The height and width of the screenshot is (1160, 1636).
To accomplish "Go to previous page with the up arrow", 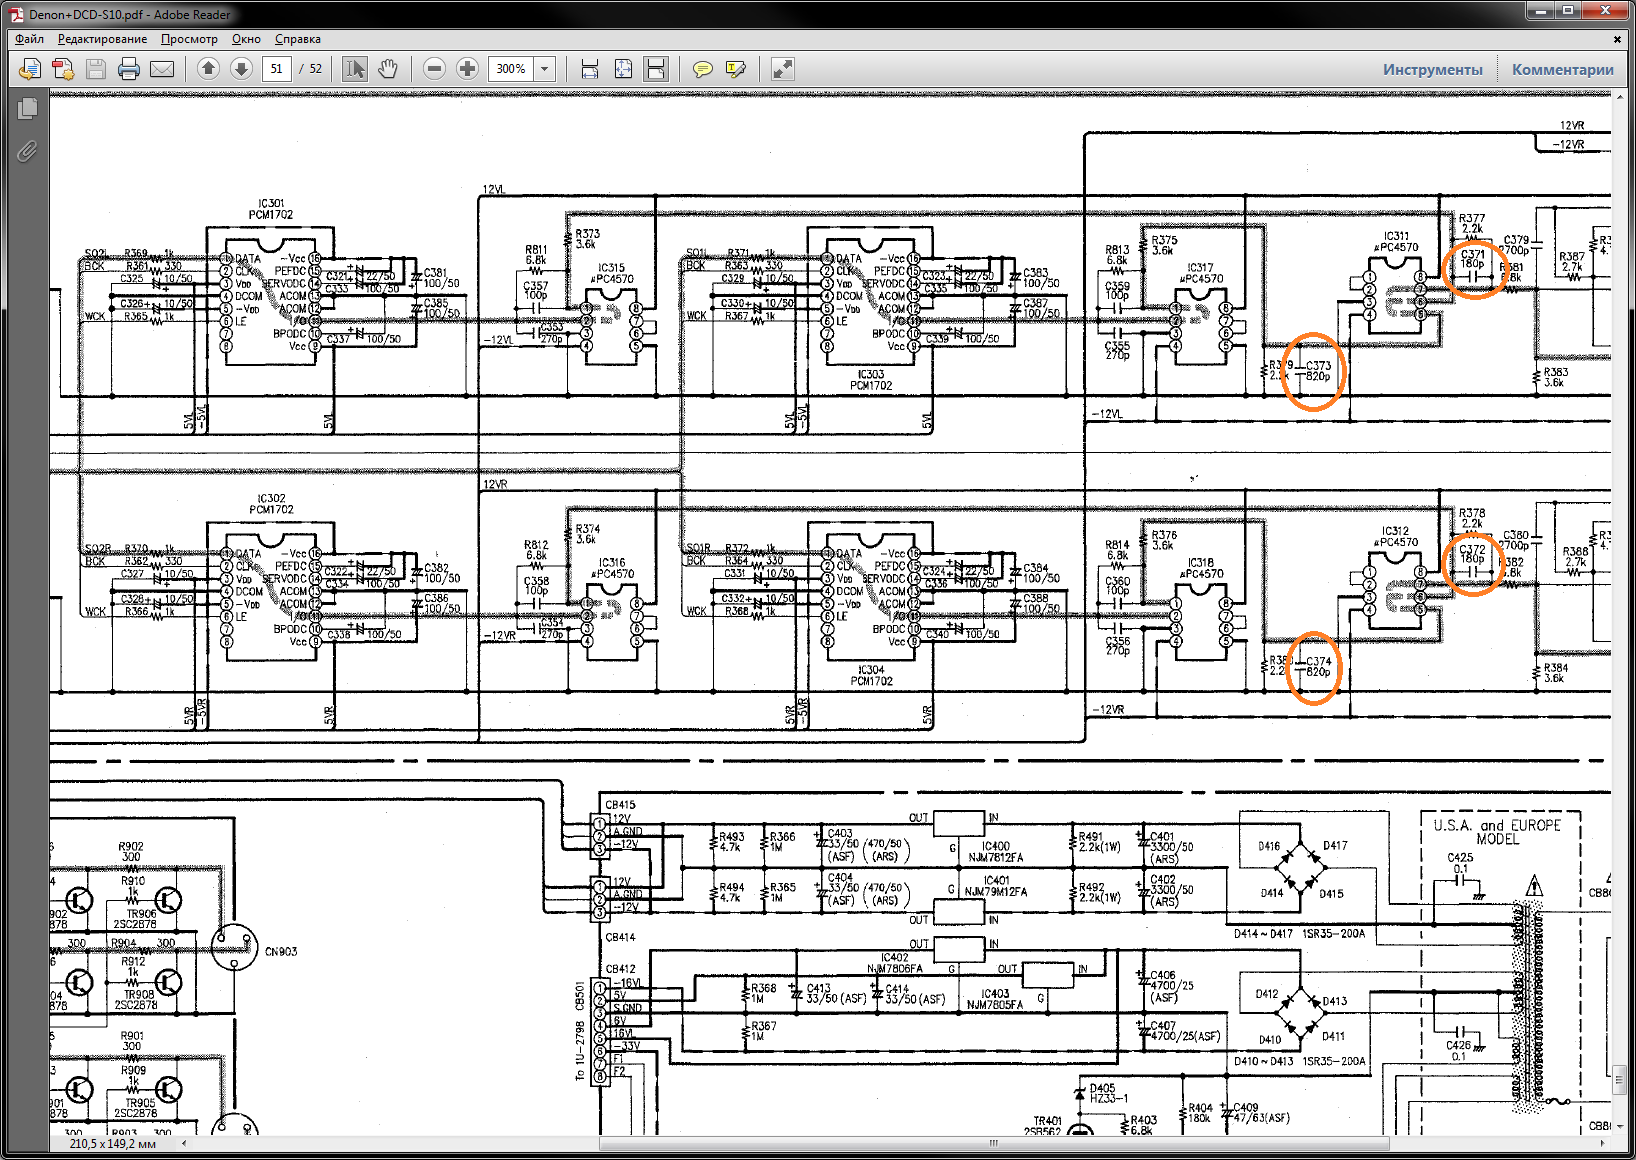I will coord(208,68).
